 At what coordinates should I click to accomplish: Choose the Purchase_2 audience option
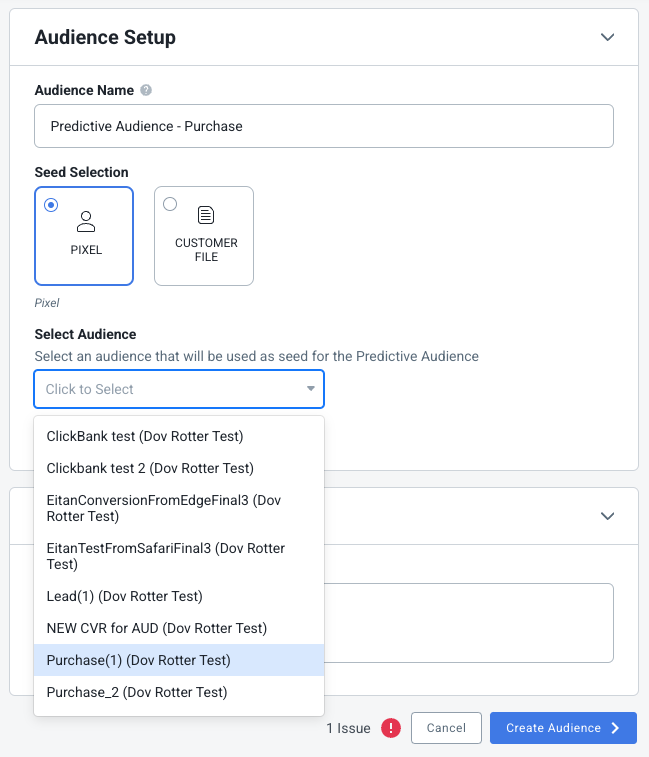(179, 692)
